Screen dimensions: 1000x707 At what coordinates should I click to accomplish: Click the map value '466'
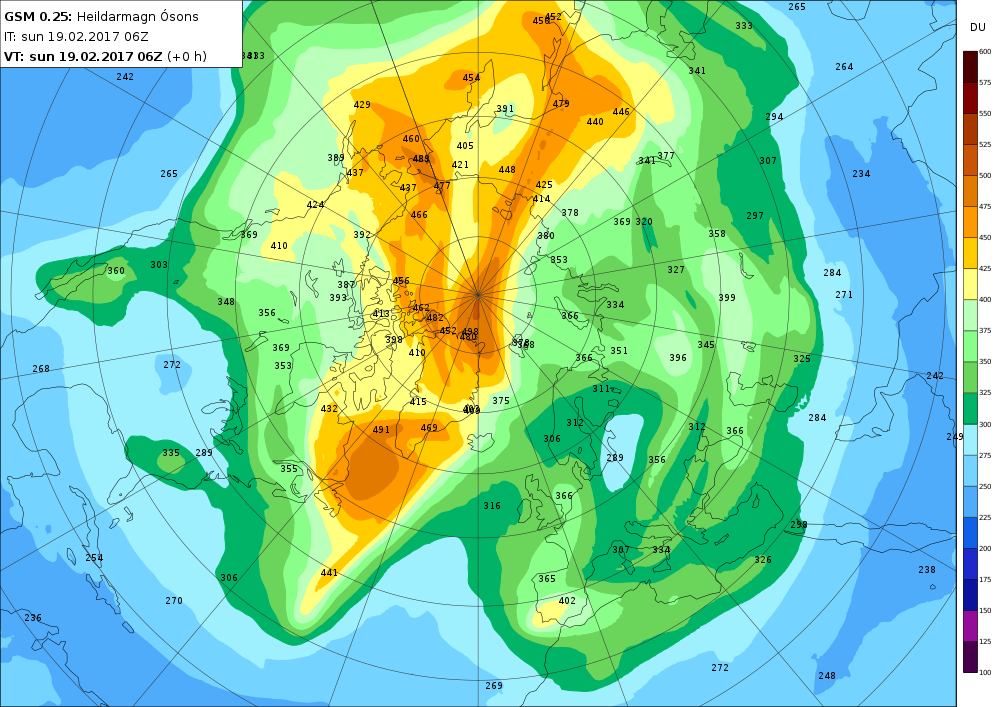419,215
